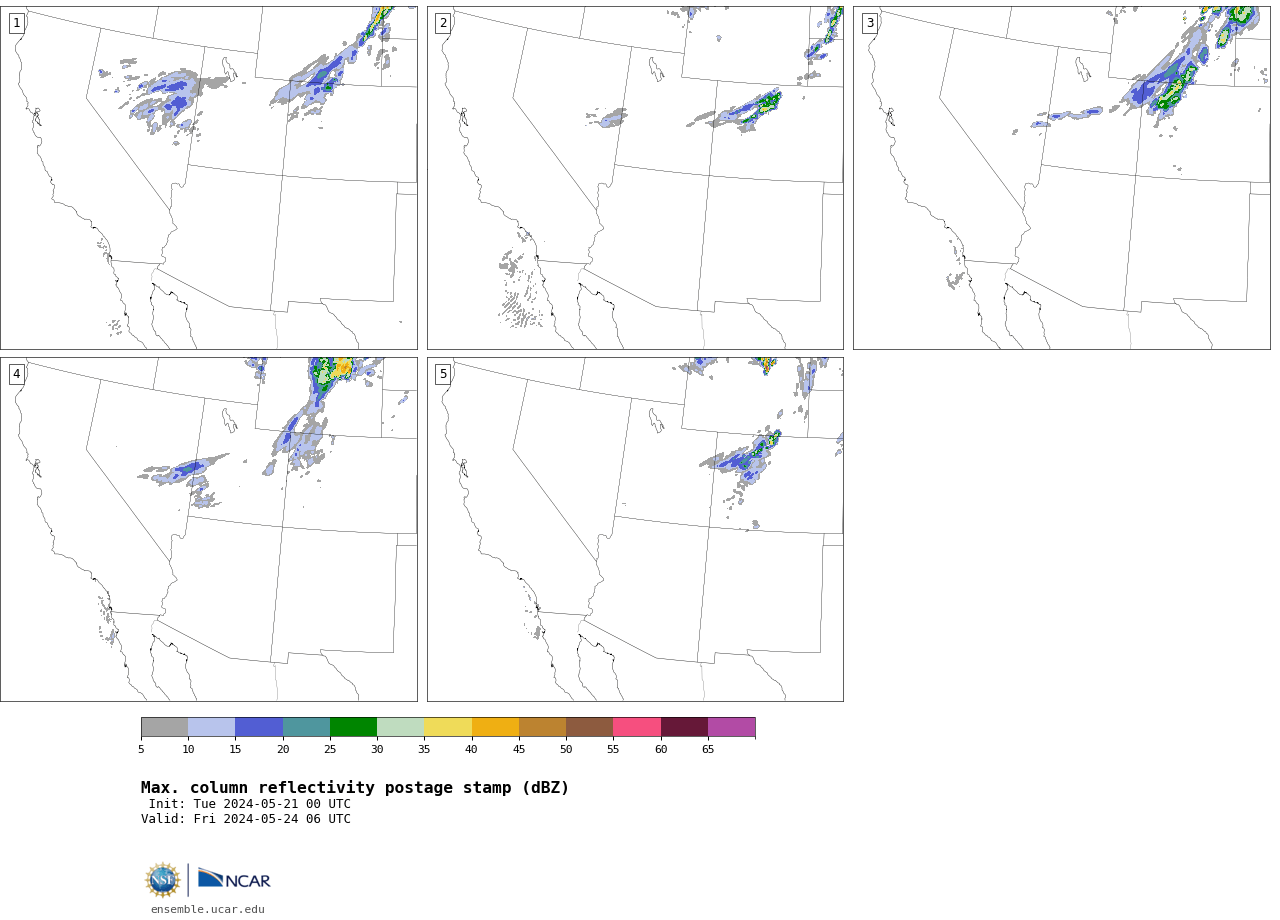Click the colorbar tick label 35
This screenshot has width=1280, height=920.
tap(424, 750)
